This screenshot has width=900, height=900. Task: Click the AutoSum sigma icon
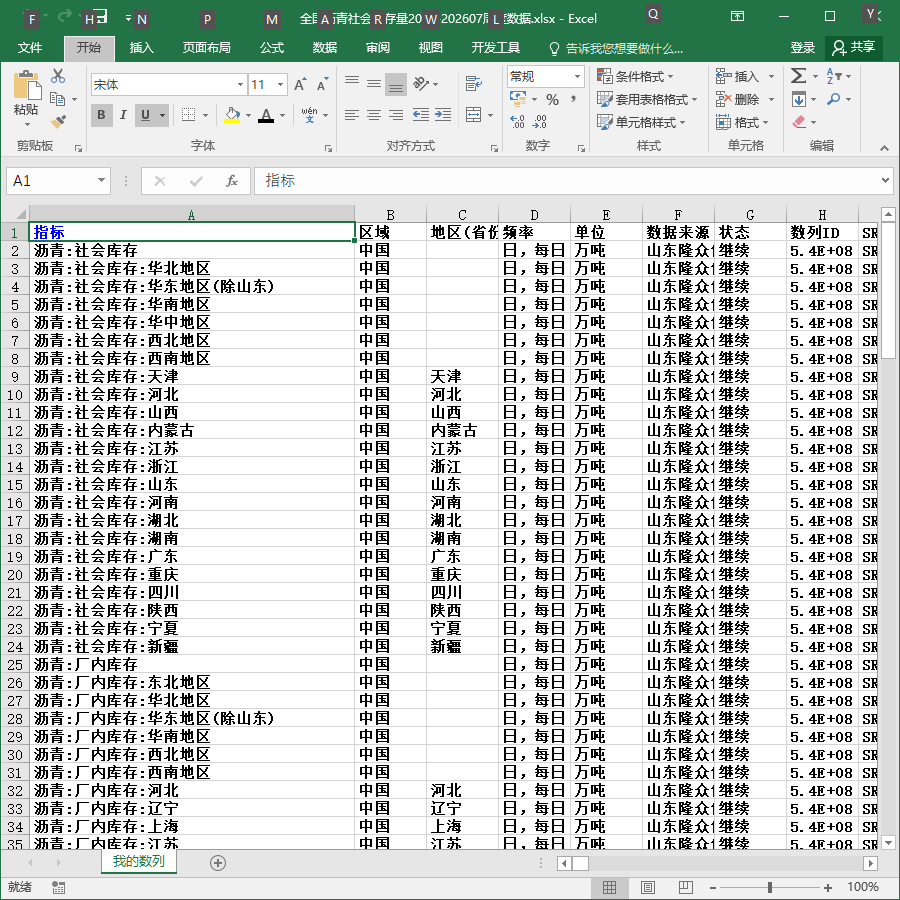(x=798, y=76)
